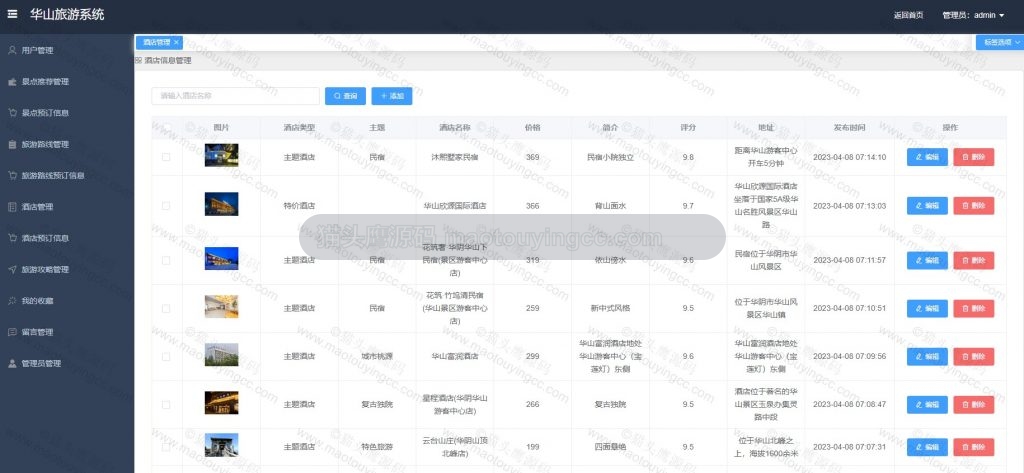Open the 沐熙墅家民宿 thumbnail image
Screen dimensions: 1024x473
[x=221, y=155]
